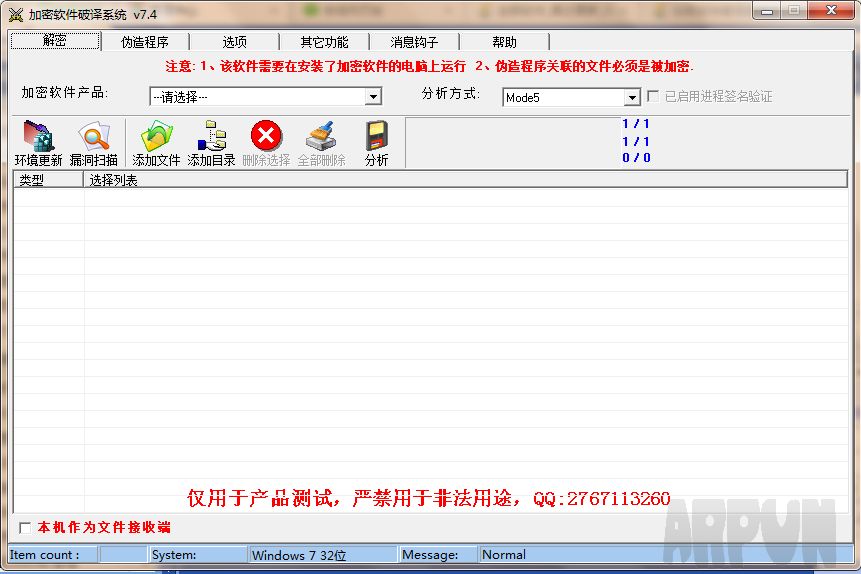Viewport: 861px width, 574px height.
Task: Open the 选项 tab
Action: 234,42
